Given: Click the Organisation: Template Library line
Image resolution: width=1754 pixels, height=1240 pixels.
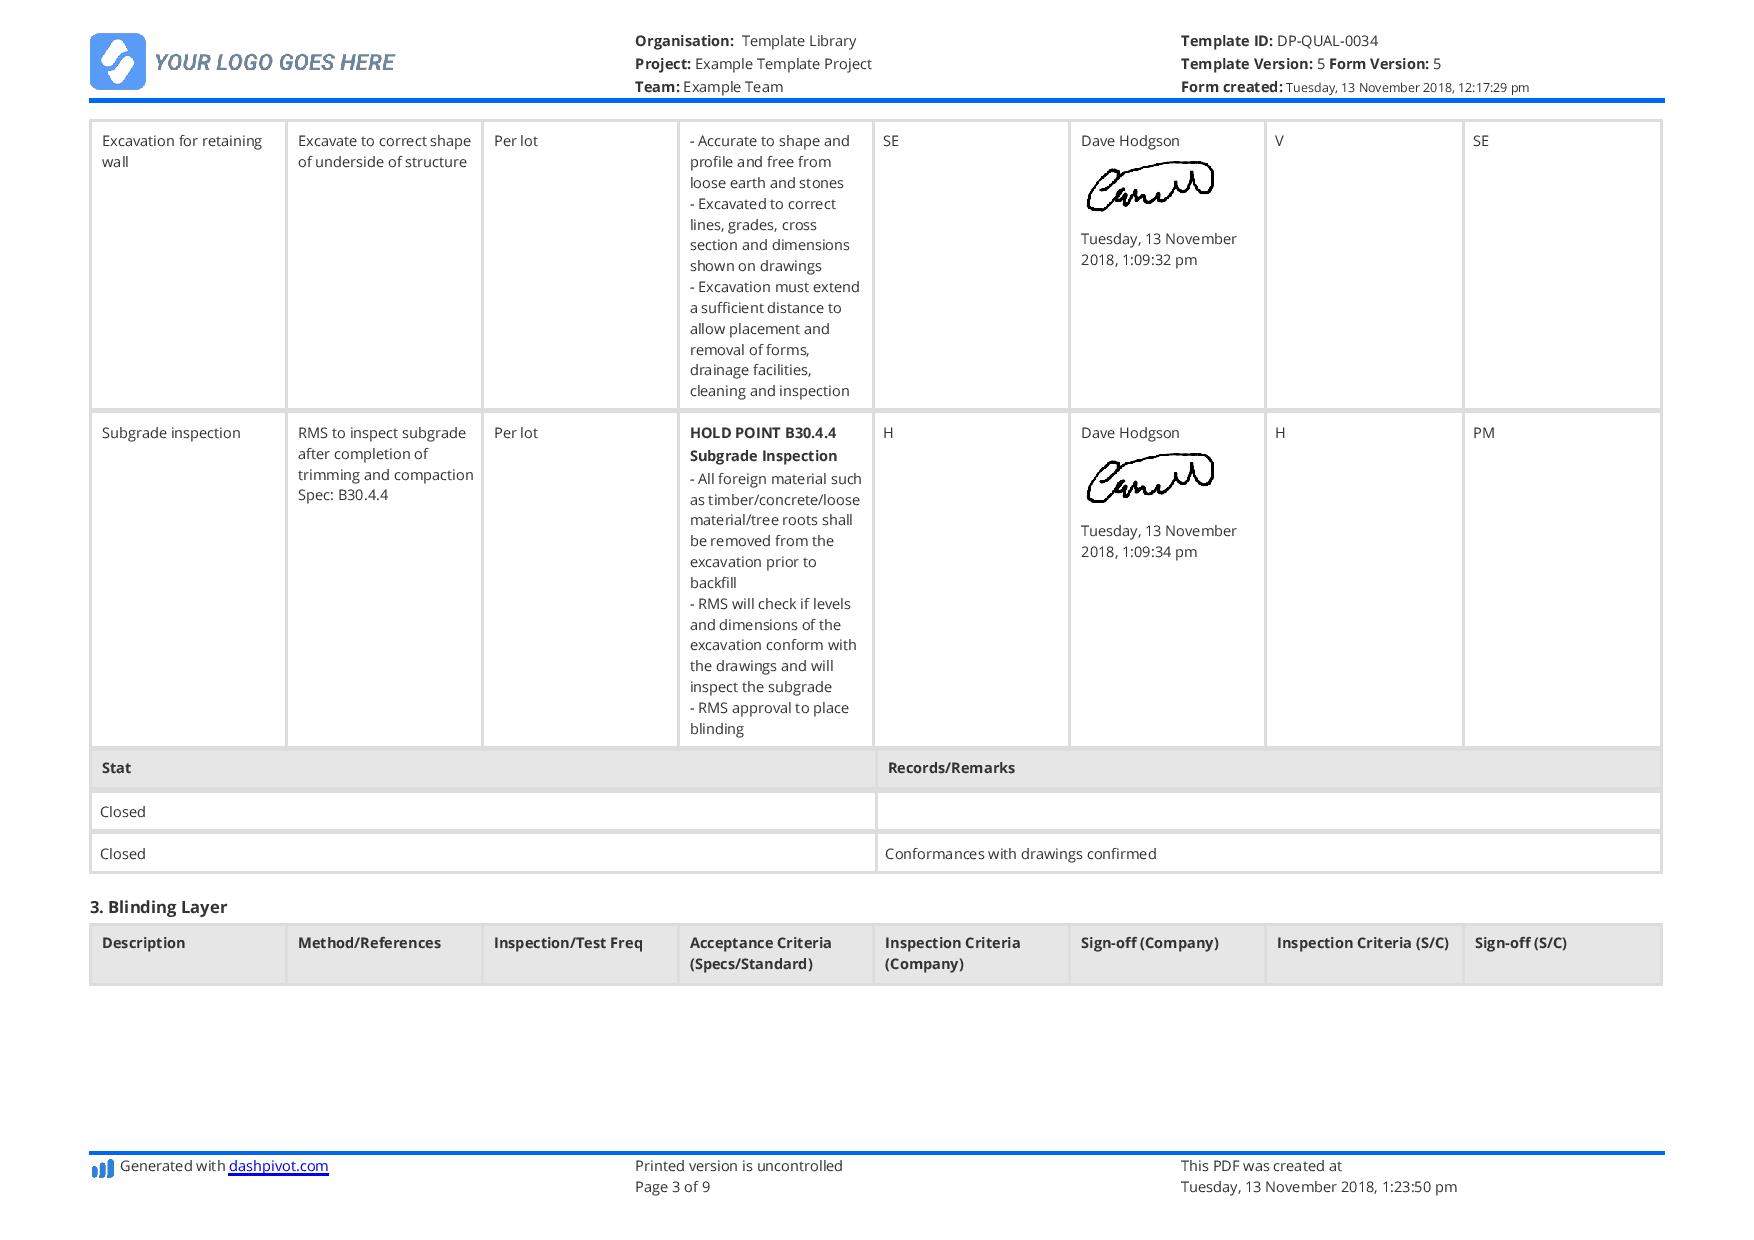Looking at the screenshot, I should [745, 41].
